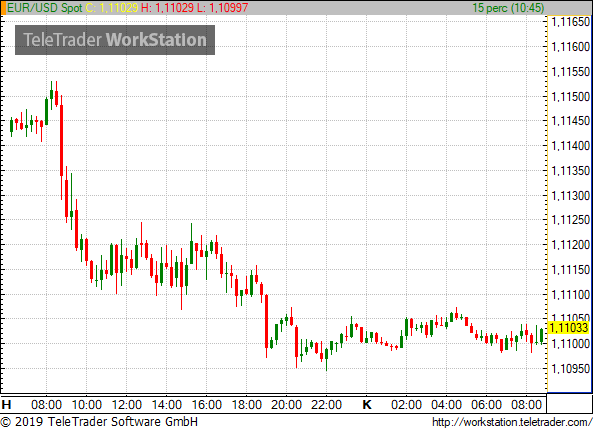Click the EUR/USD Spot title label
Screen dimensions: 593x431
[45, 8]
